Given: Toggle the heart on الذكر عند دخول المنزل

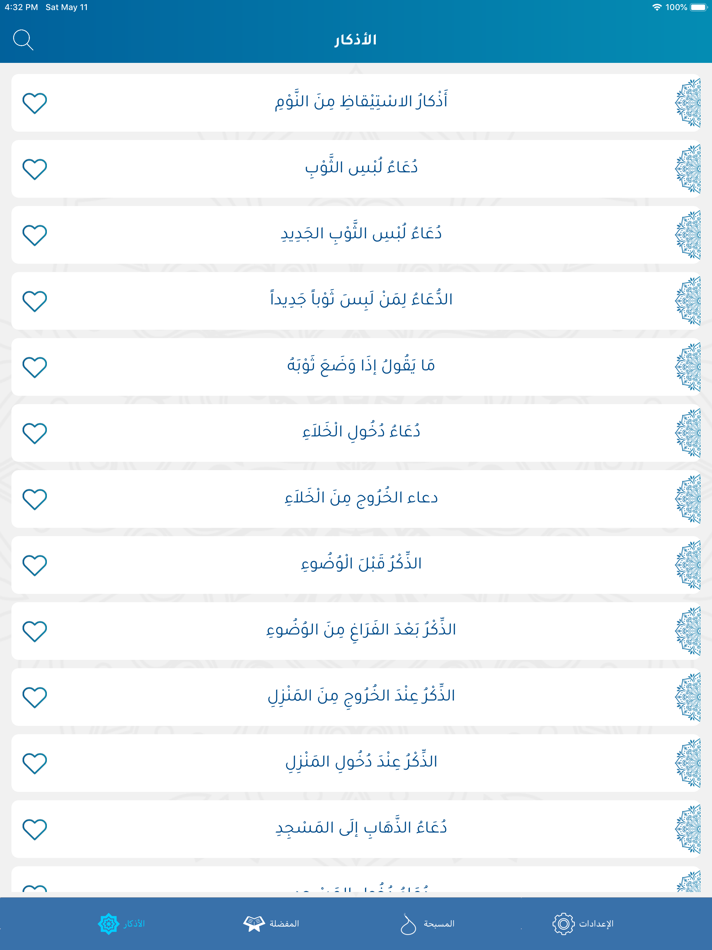Looking at the screenshot, I should (x=34, y=762).
